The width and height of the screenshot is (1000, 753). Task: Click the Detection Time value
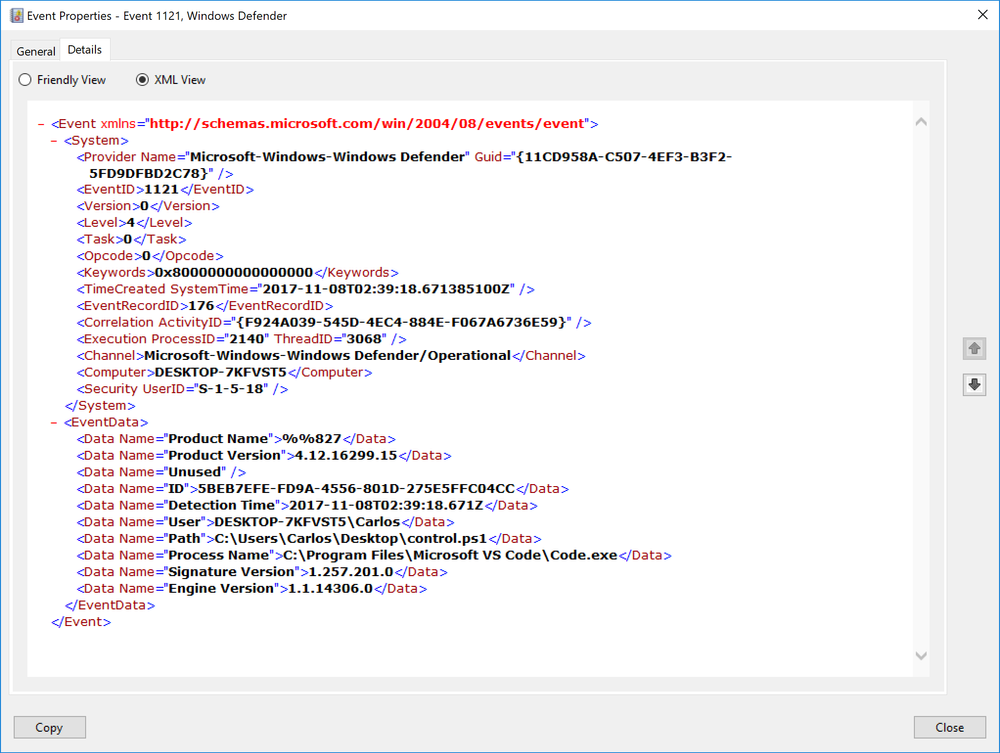tap(386, 506)
